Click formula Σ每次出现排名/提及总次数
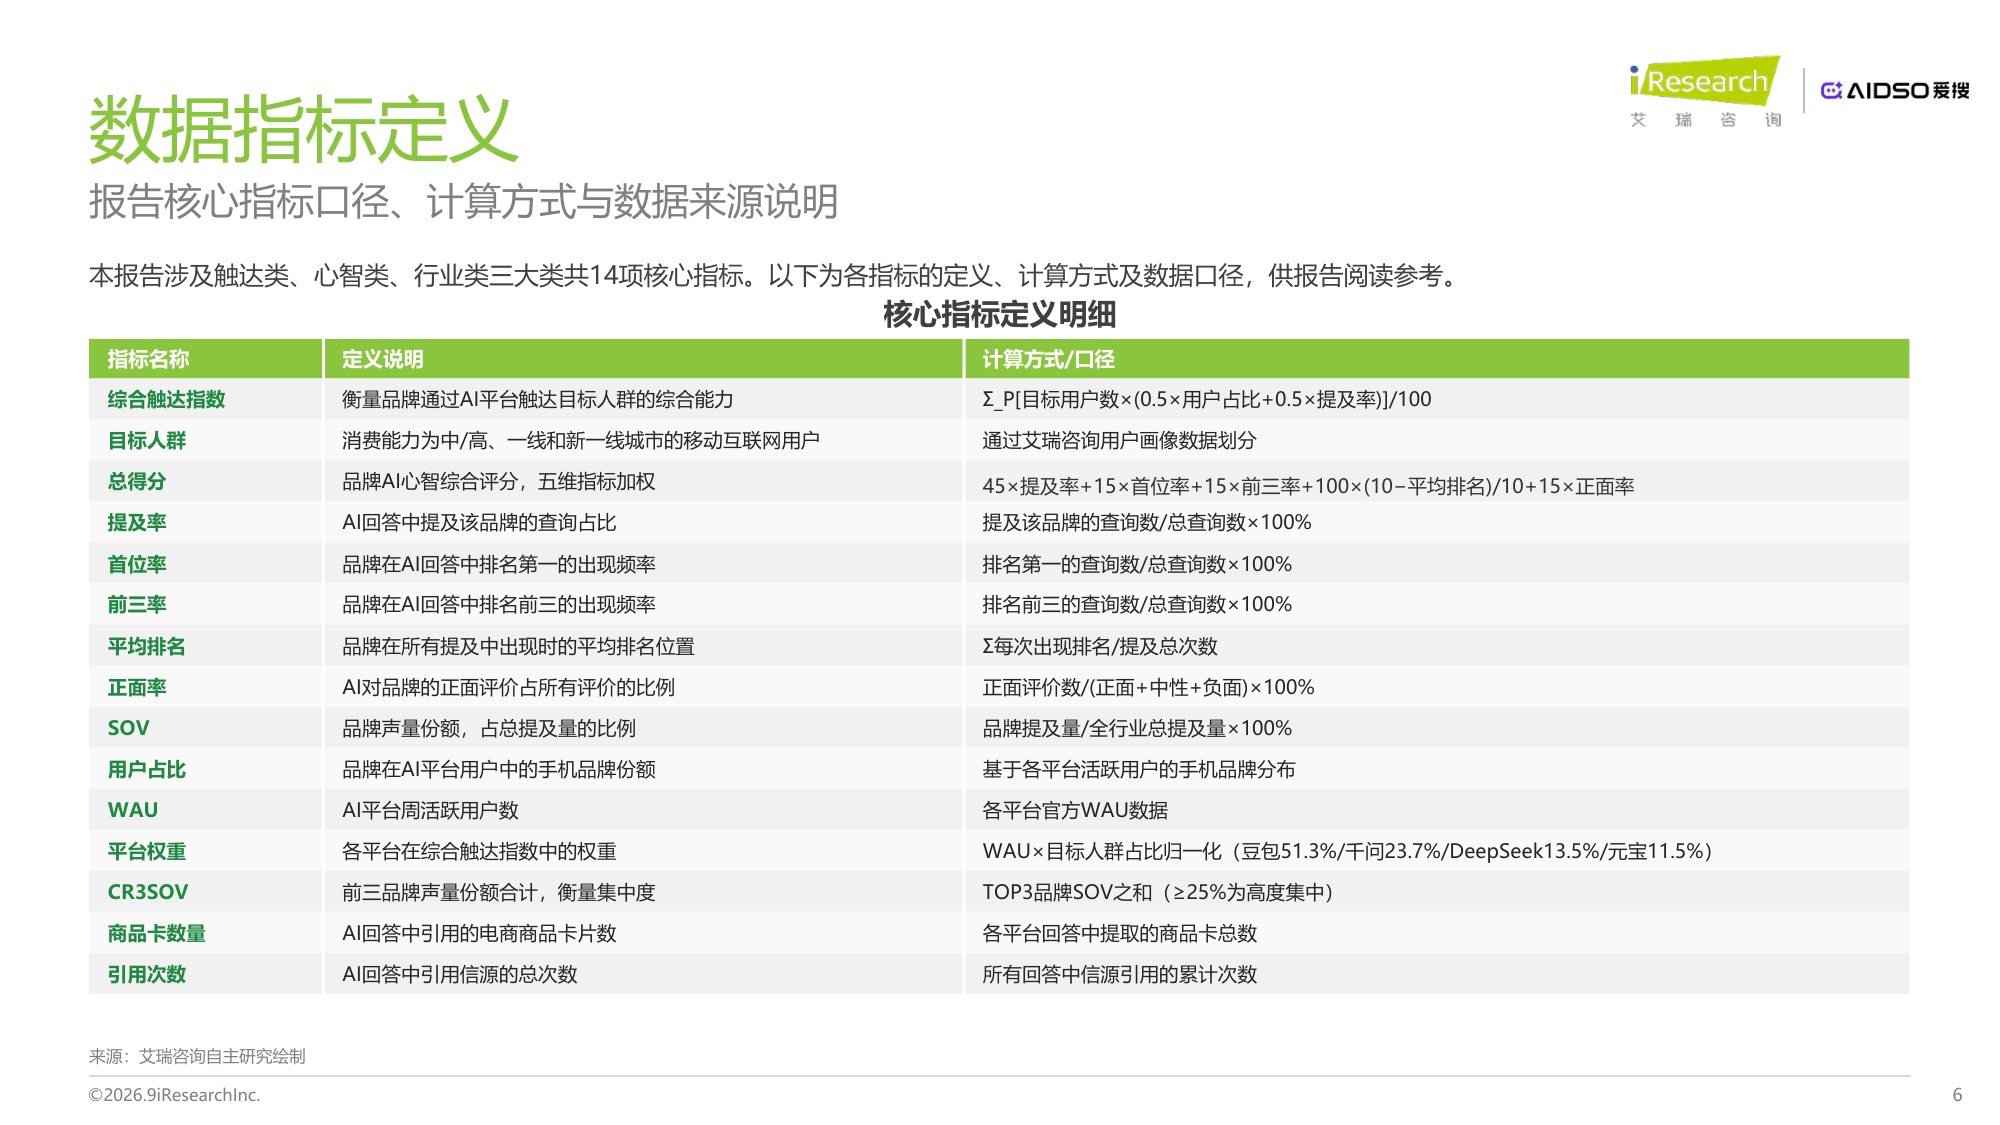Viewport: 2000px width, 1125px height. tap(1100, 646)
